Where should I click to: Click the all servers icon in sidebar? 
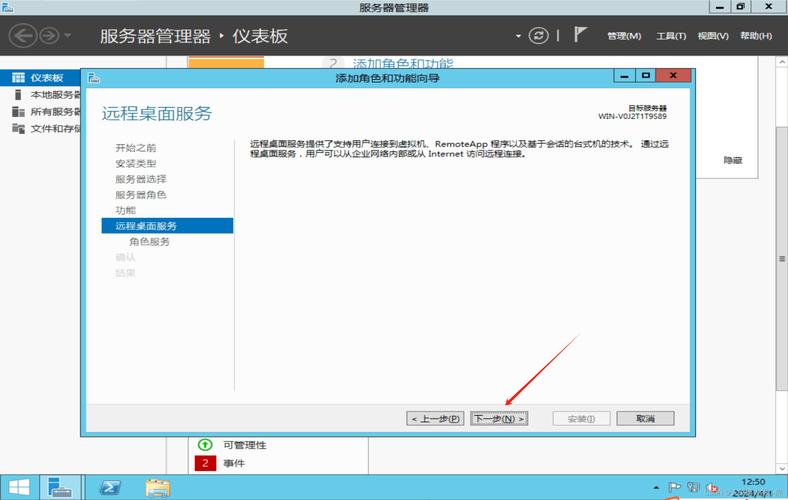click(x=18, y=112)
